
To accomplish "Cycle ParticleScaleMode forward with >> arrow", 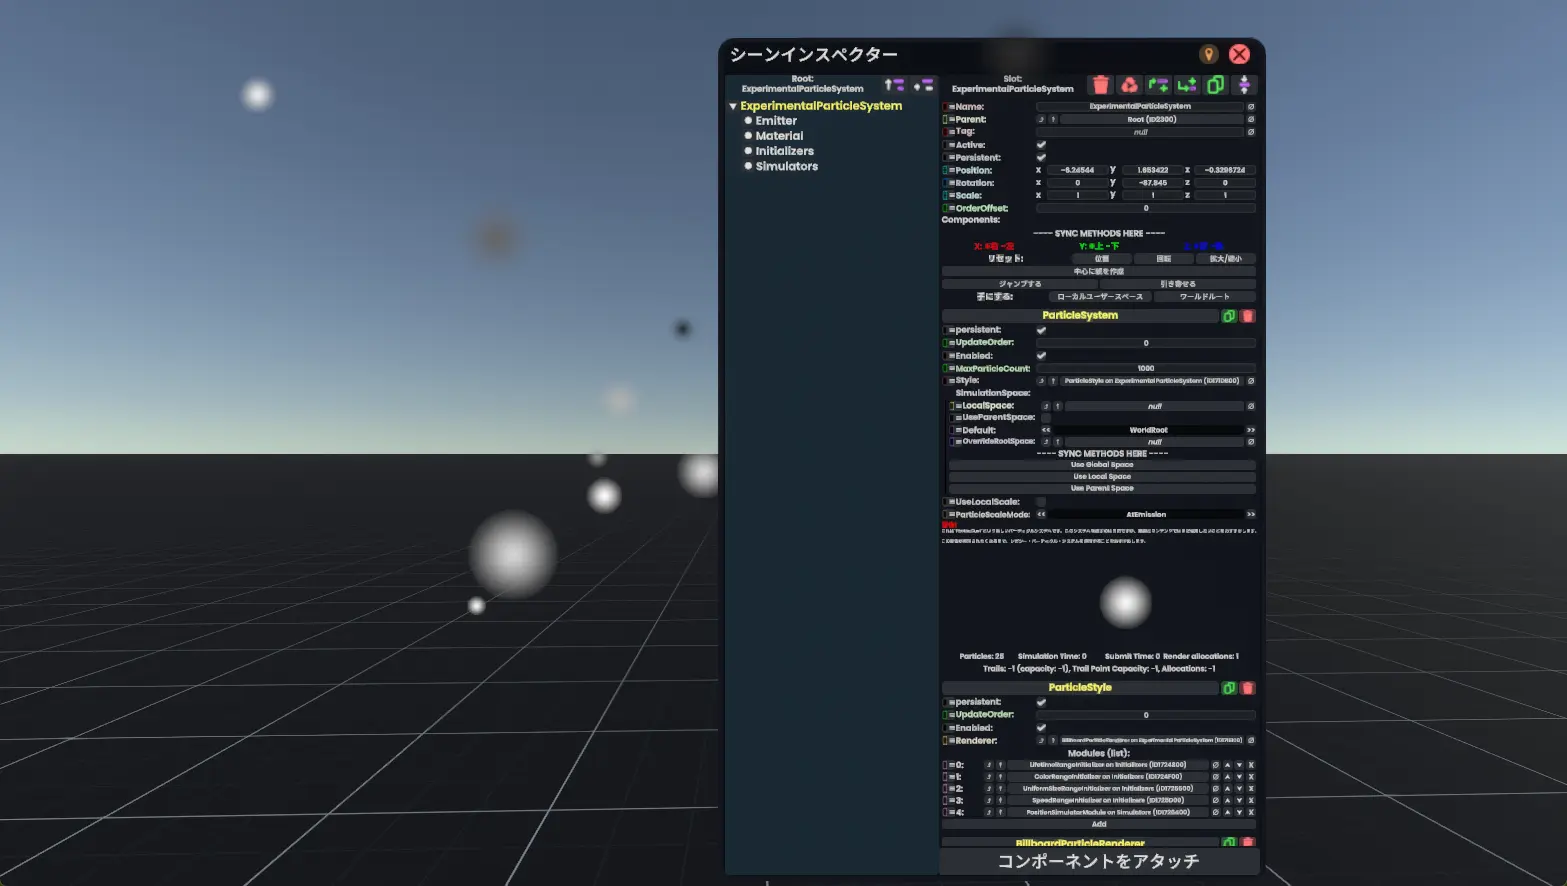I will pyautogui.click(x=1250, y=515).
